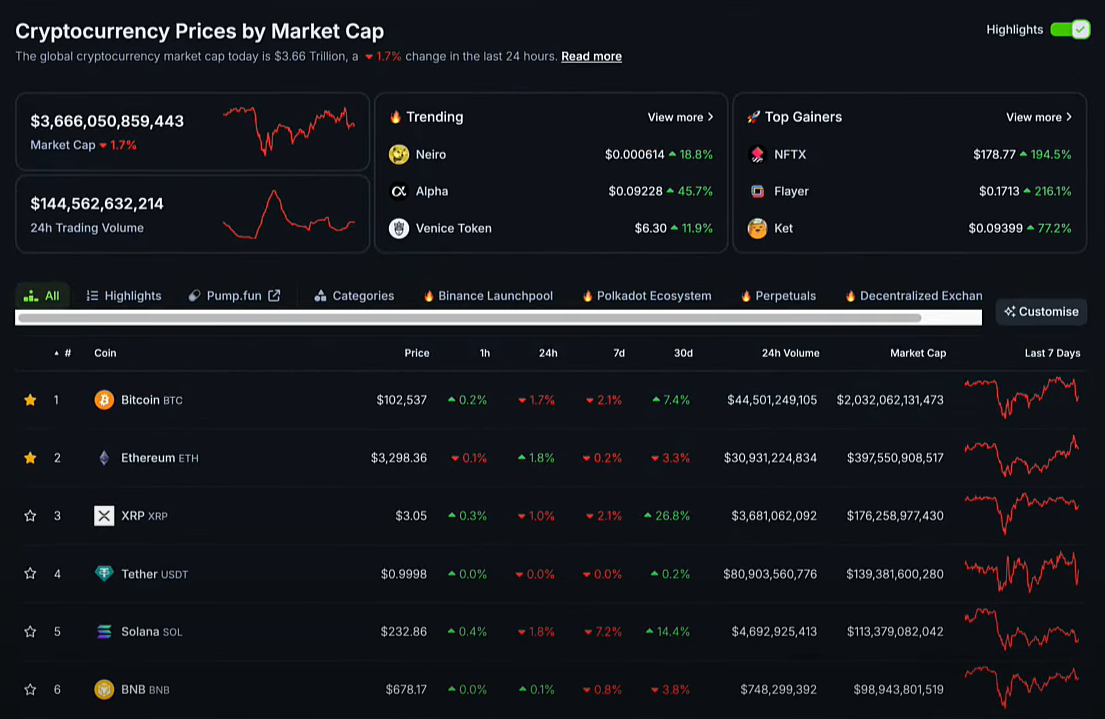Click the BNB coin logo icon
1105x719 pixels.
point(104,689)
